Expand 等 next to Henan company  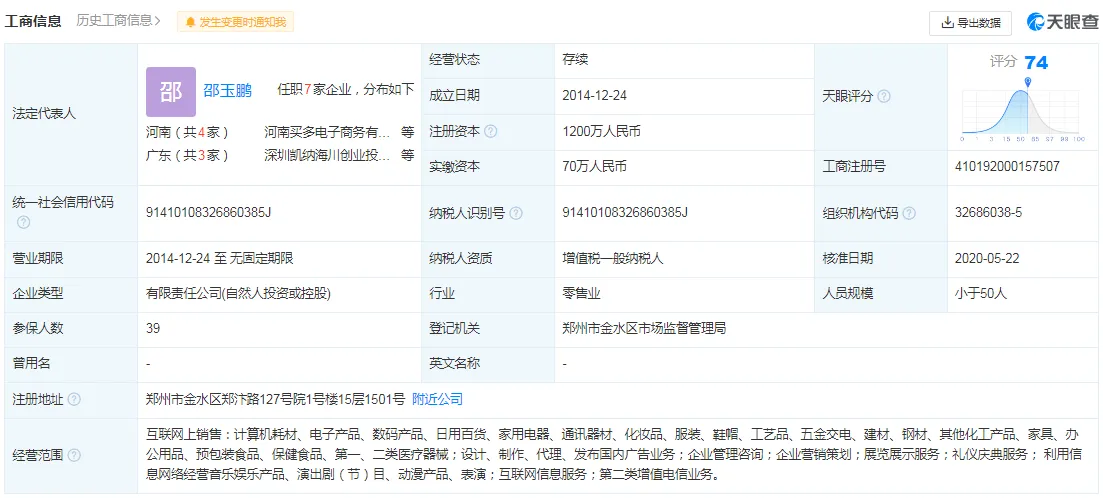pyautogui.click(x=407, y=132)
